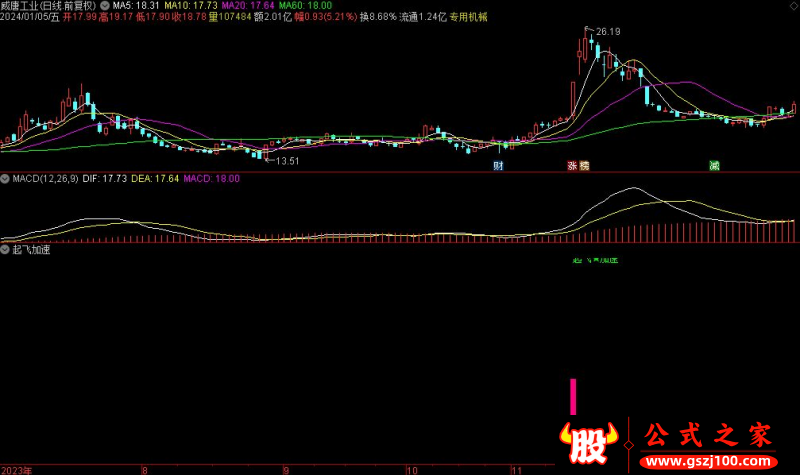
Task: Click the MA10: 17.73 value
Action: [191, 6]
